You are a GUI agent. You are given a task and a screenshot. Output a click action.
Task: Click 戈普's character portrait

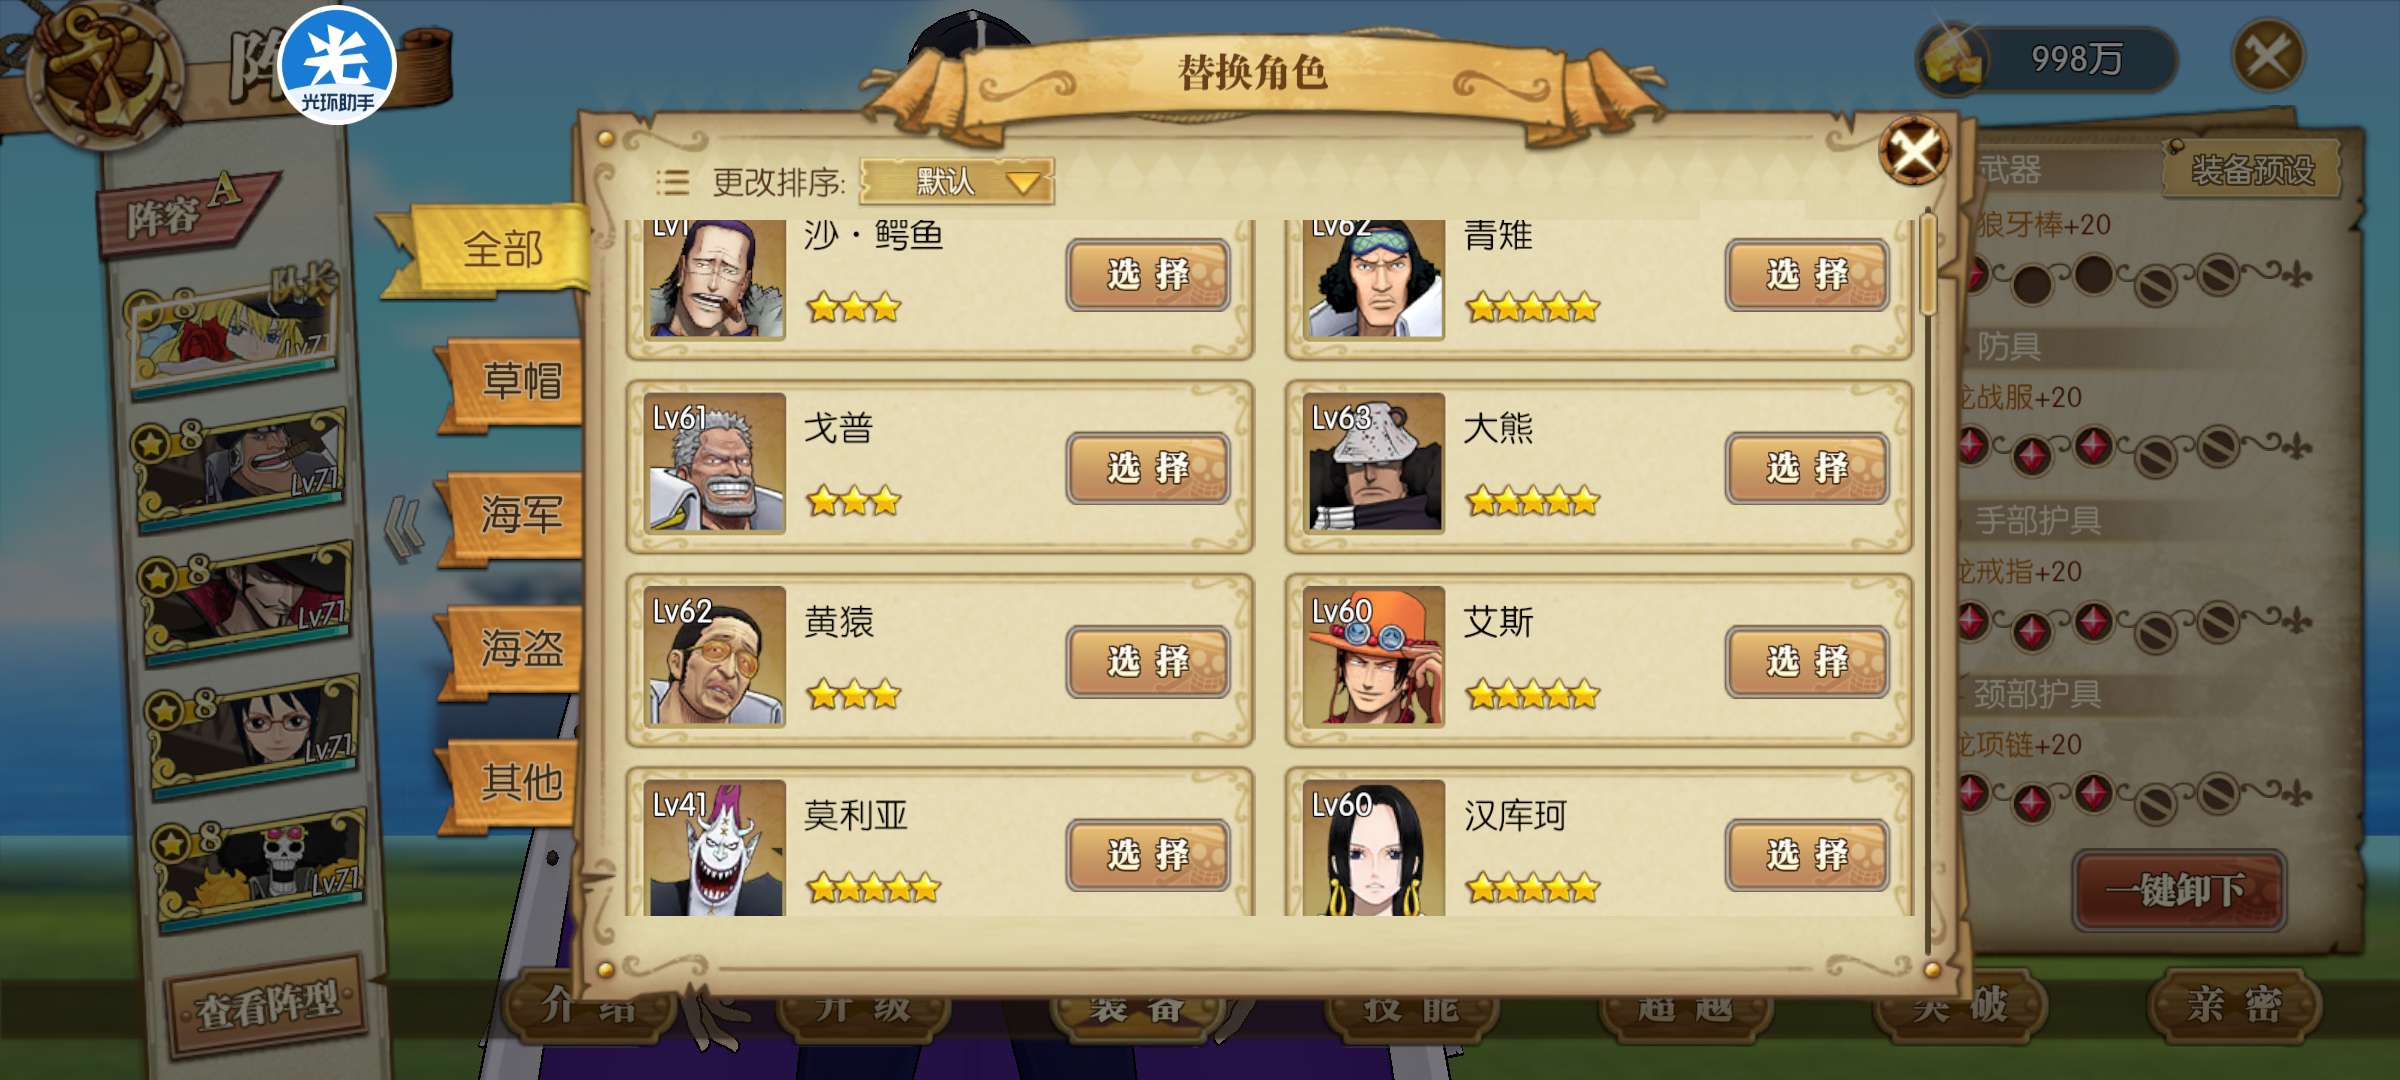coord(715,462)
